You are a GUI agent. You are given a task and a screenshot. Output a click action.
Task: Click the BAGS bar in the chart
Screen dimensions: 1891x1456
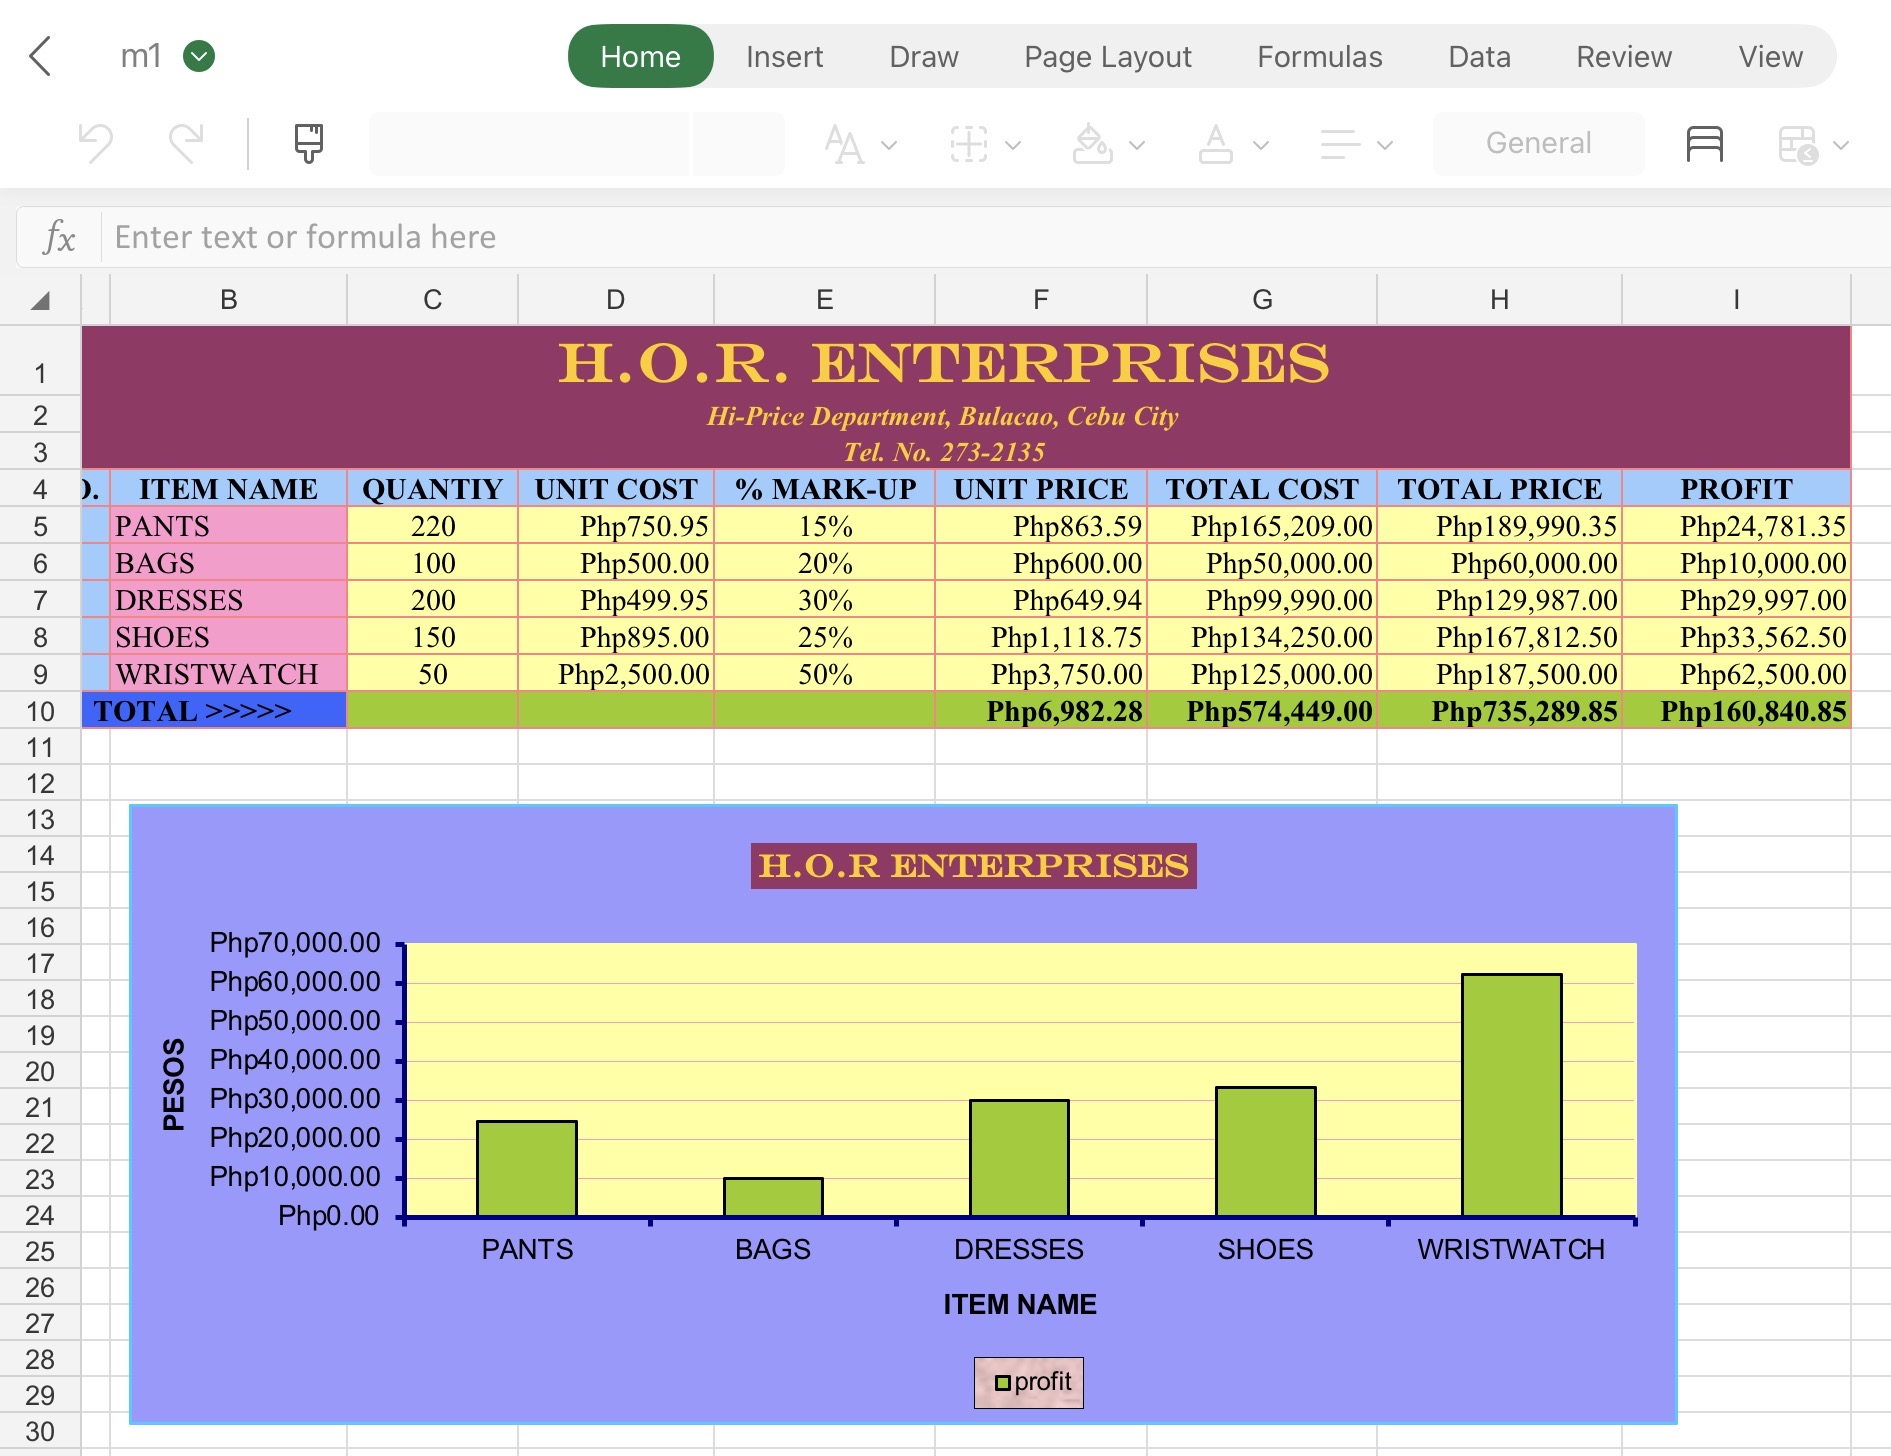[773, 1197]
